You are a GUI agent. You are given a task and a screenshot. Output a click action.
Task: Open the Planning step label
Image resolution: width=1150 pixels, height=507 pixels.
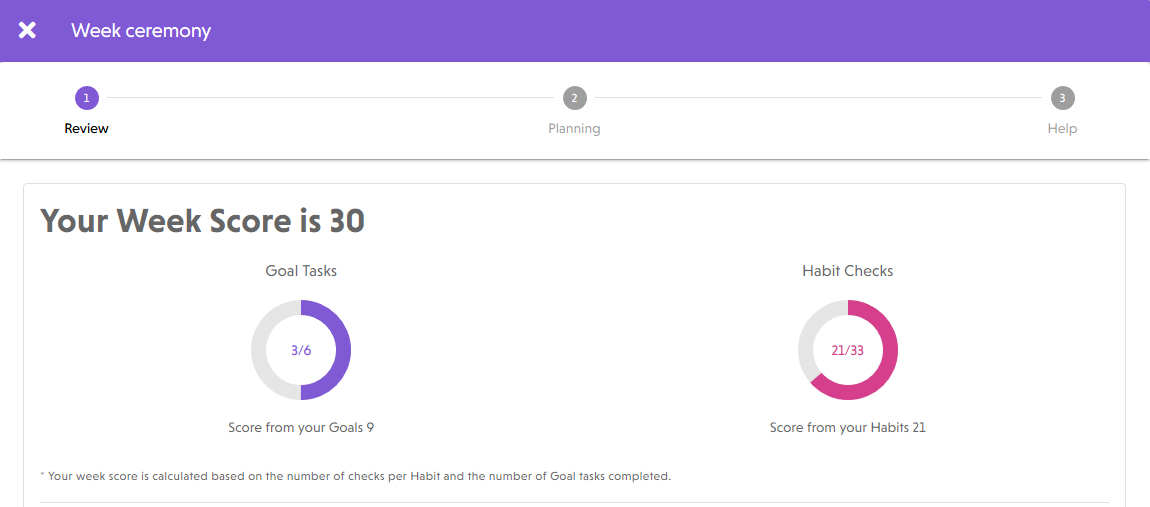click(574, 128)
